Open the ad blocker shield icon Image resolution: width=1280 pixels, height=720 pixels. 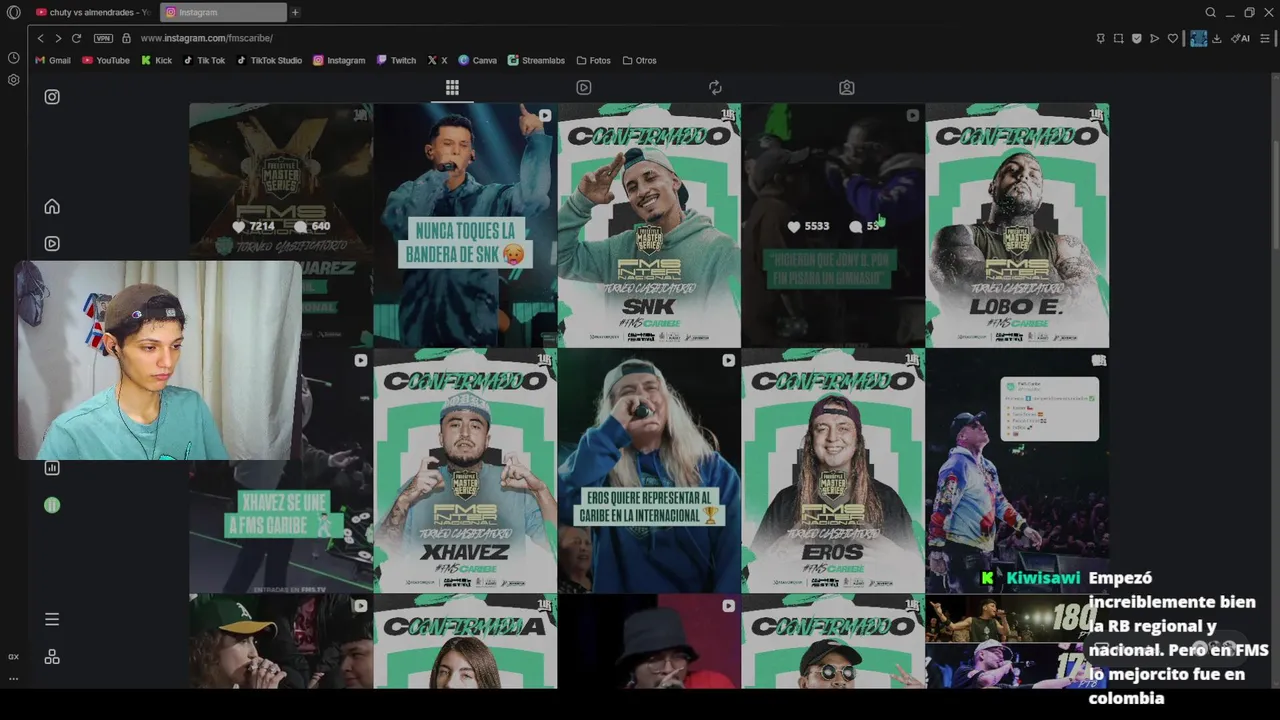click(1137, 38)
